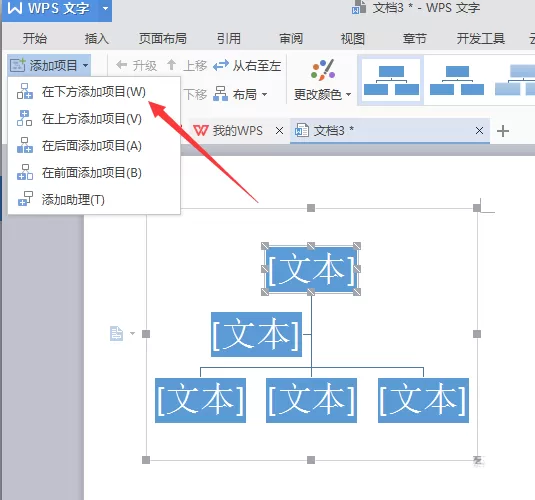Open the 章节 ribbon tab
This screenshot has height=500, width=535.
[415, 38]
